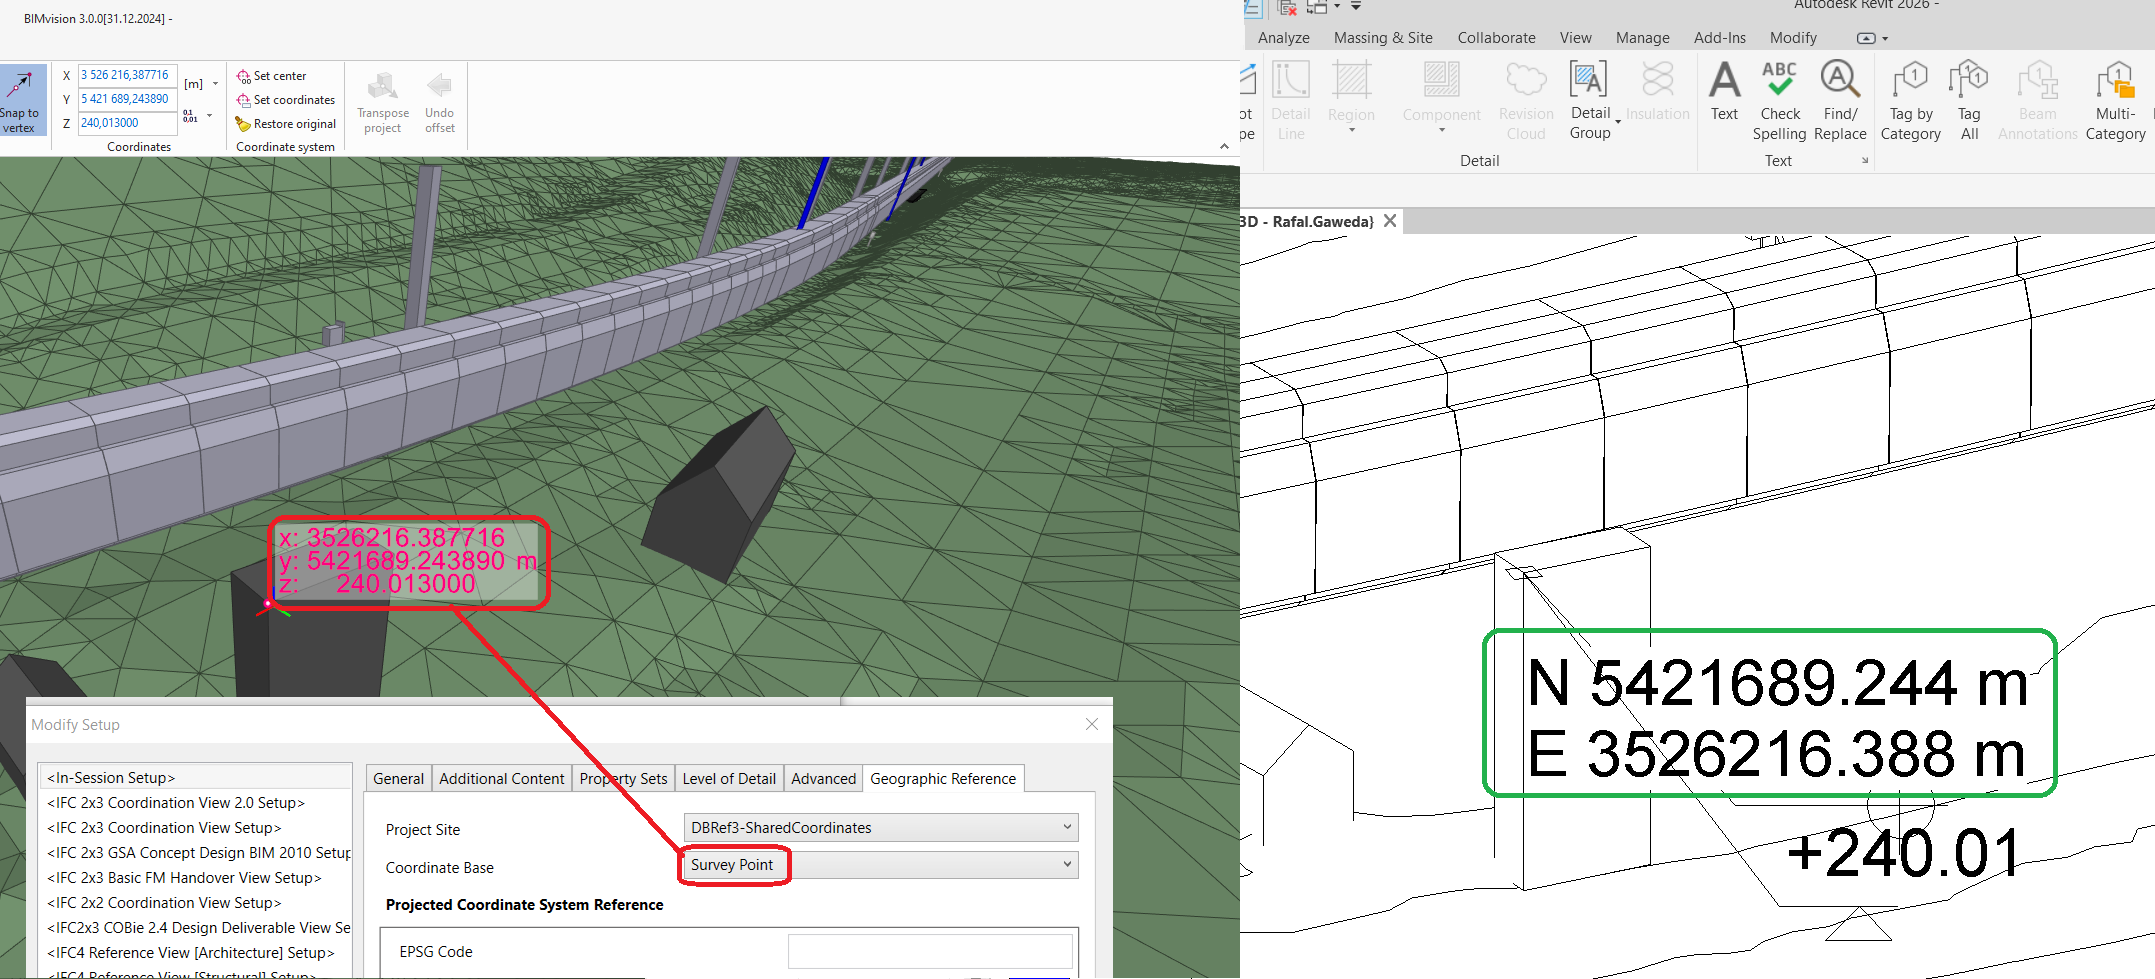Open the Advanced tab in Modify Setup
The image size is (2155, 979).
tap(822, 778)
